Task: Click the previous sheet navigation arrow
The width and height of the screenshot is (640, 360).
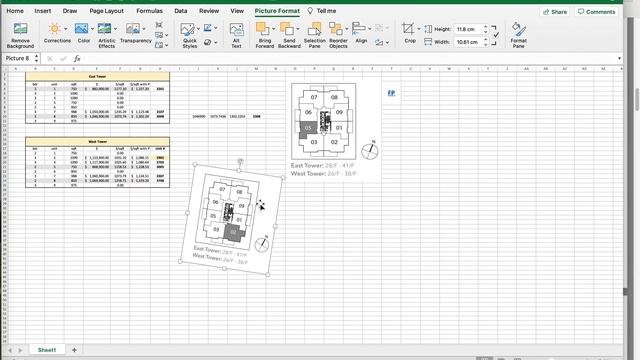Action: [x=10, y=350]
